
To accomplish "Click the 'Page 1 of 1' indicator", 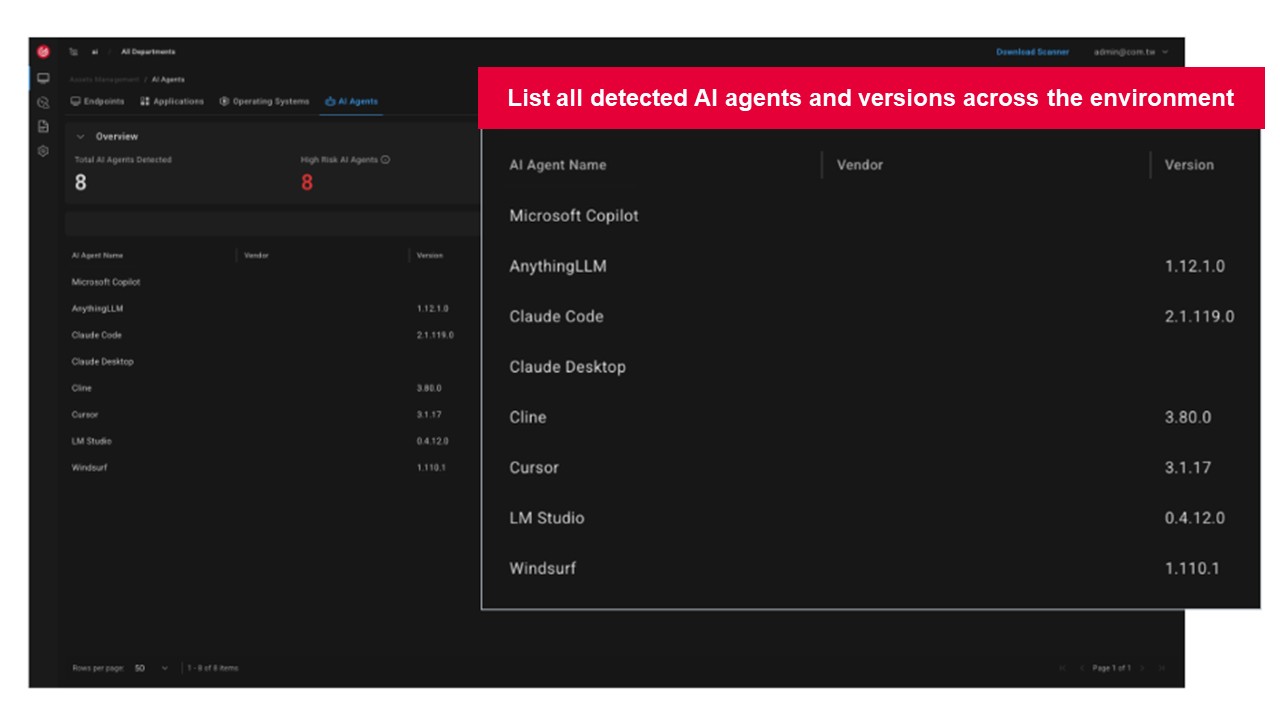I will pyautogui.click(x=1112, y=668).
